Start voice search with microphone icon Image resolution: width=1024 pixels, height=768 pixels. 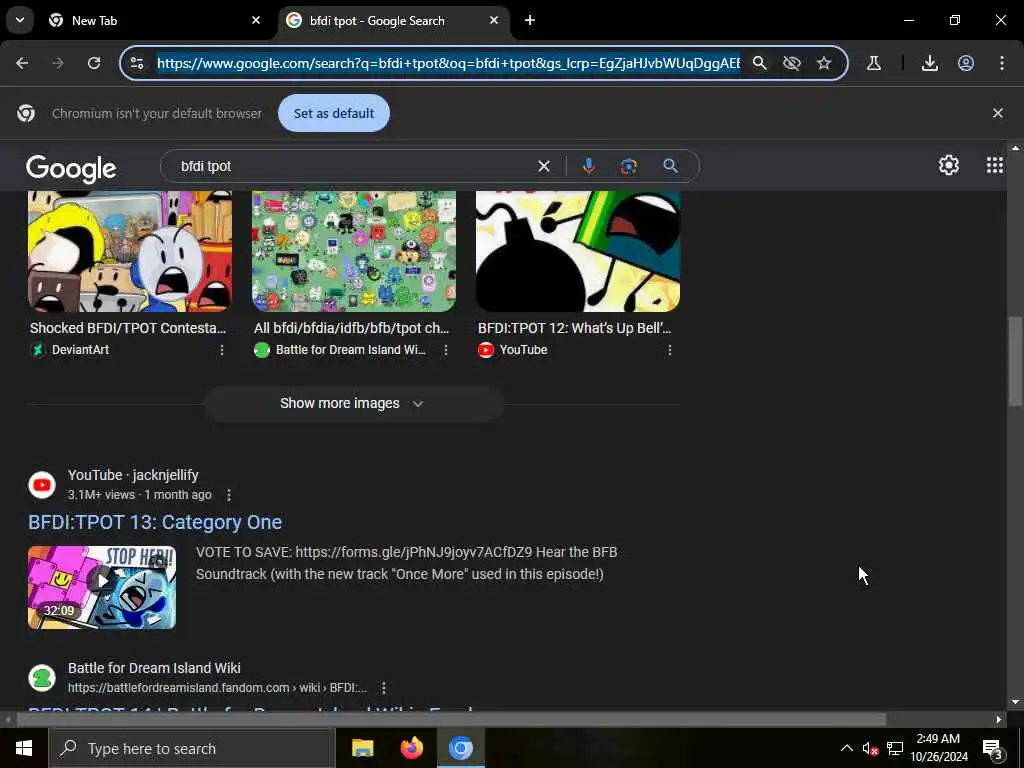click(x=588, y=166)
